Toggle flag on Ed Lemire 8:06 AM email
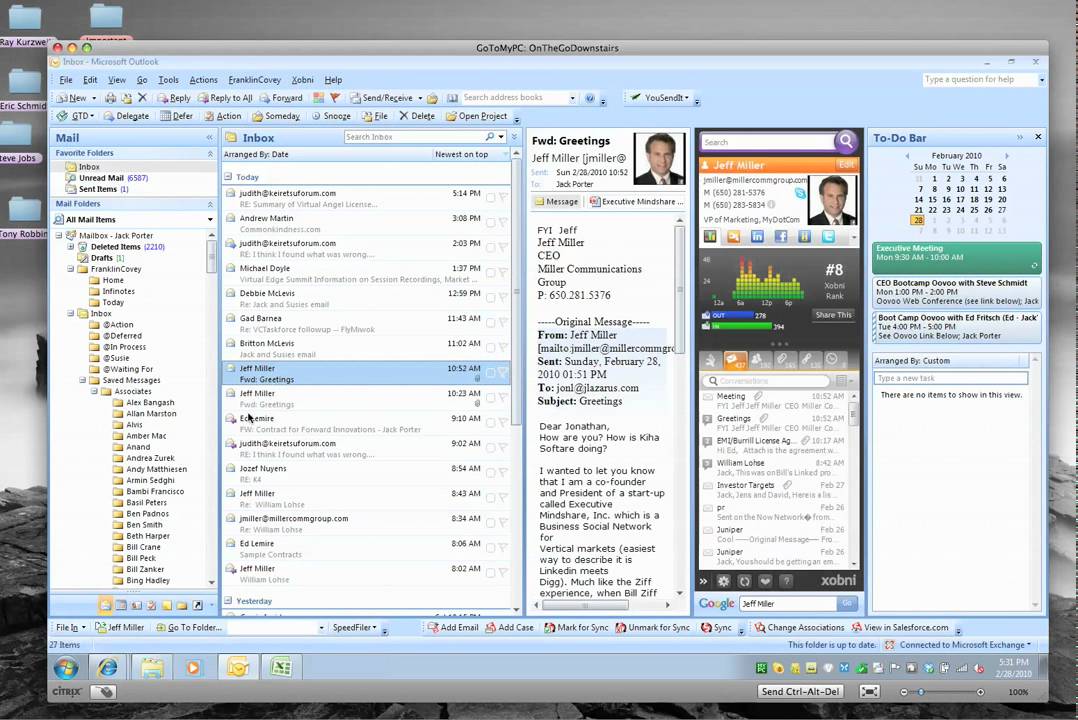The width and height of the screenshot is (1078, 720). 503,547
